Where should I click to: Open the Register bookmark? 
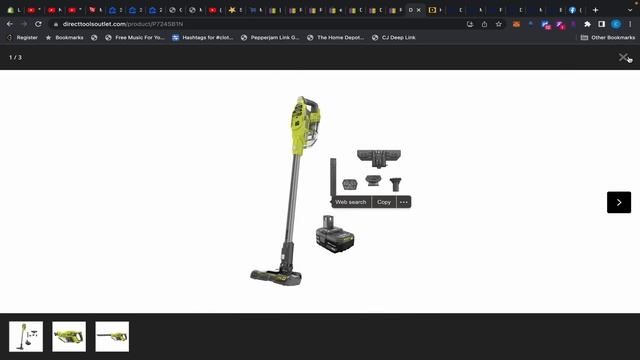(23, 38)
